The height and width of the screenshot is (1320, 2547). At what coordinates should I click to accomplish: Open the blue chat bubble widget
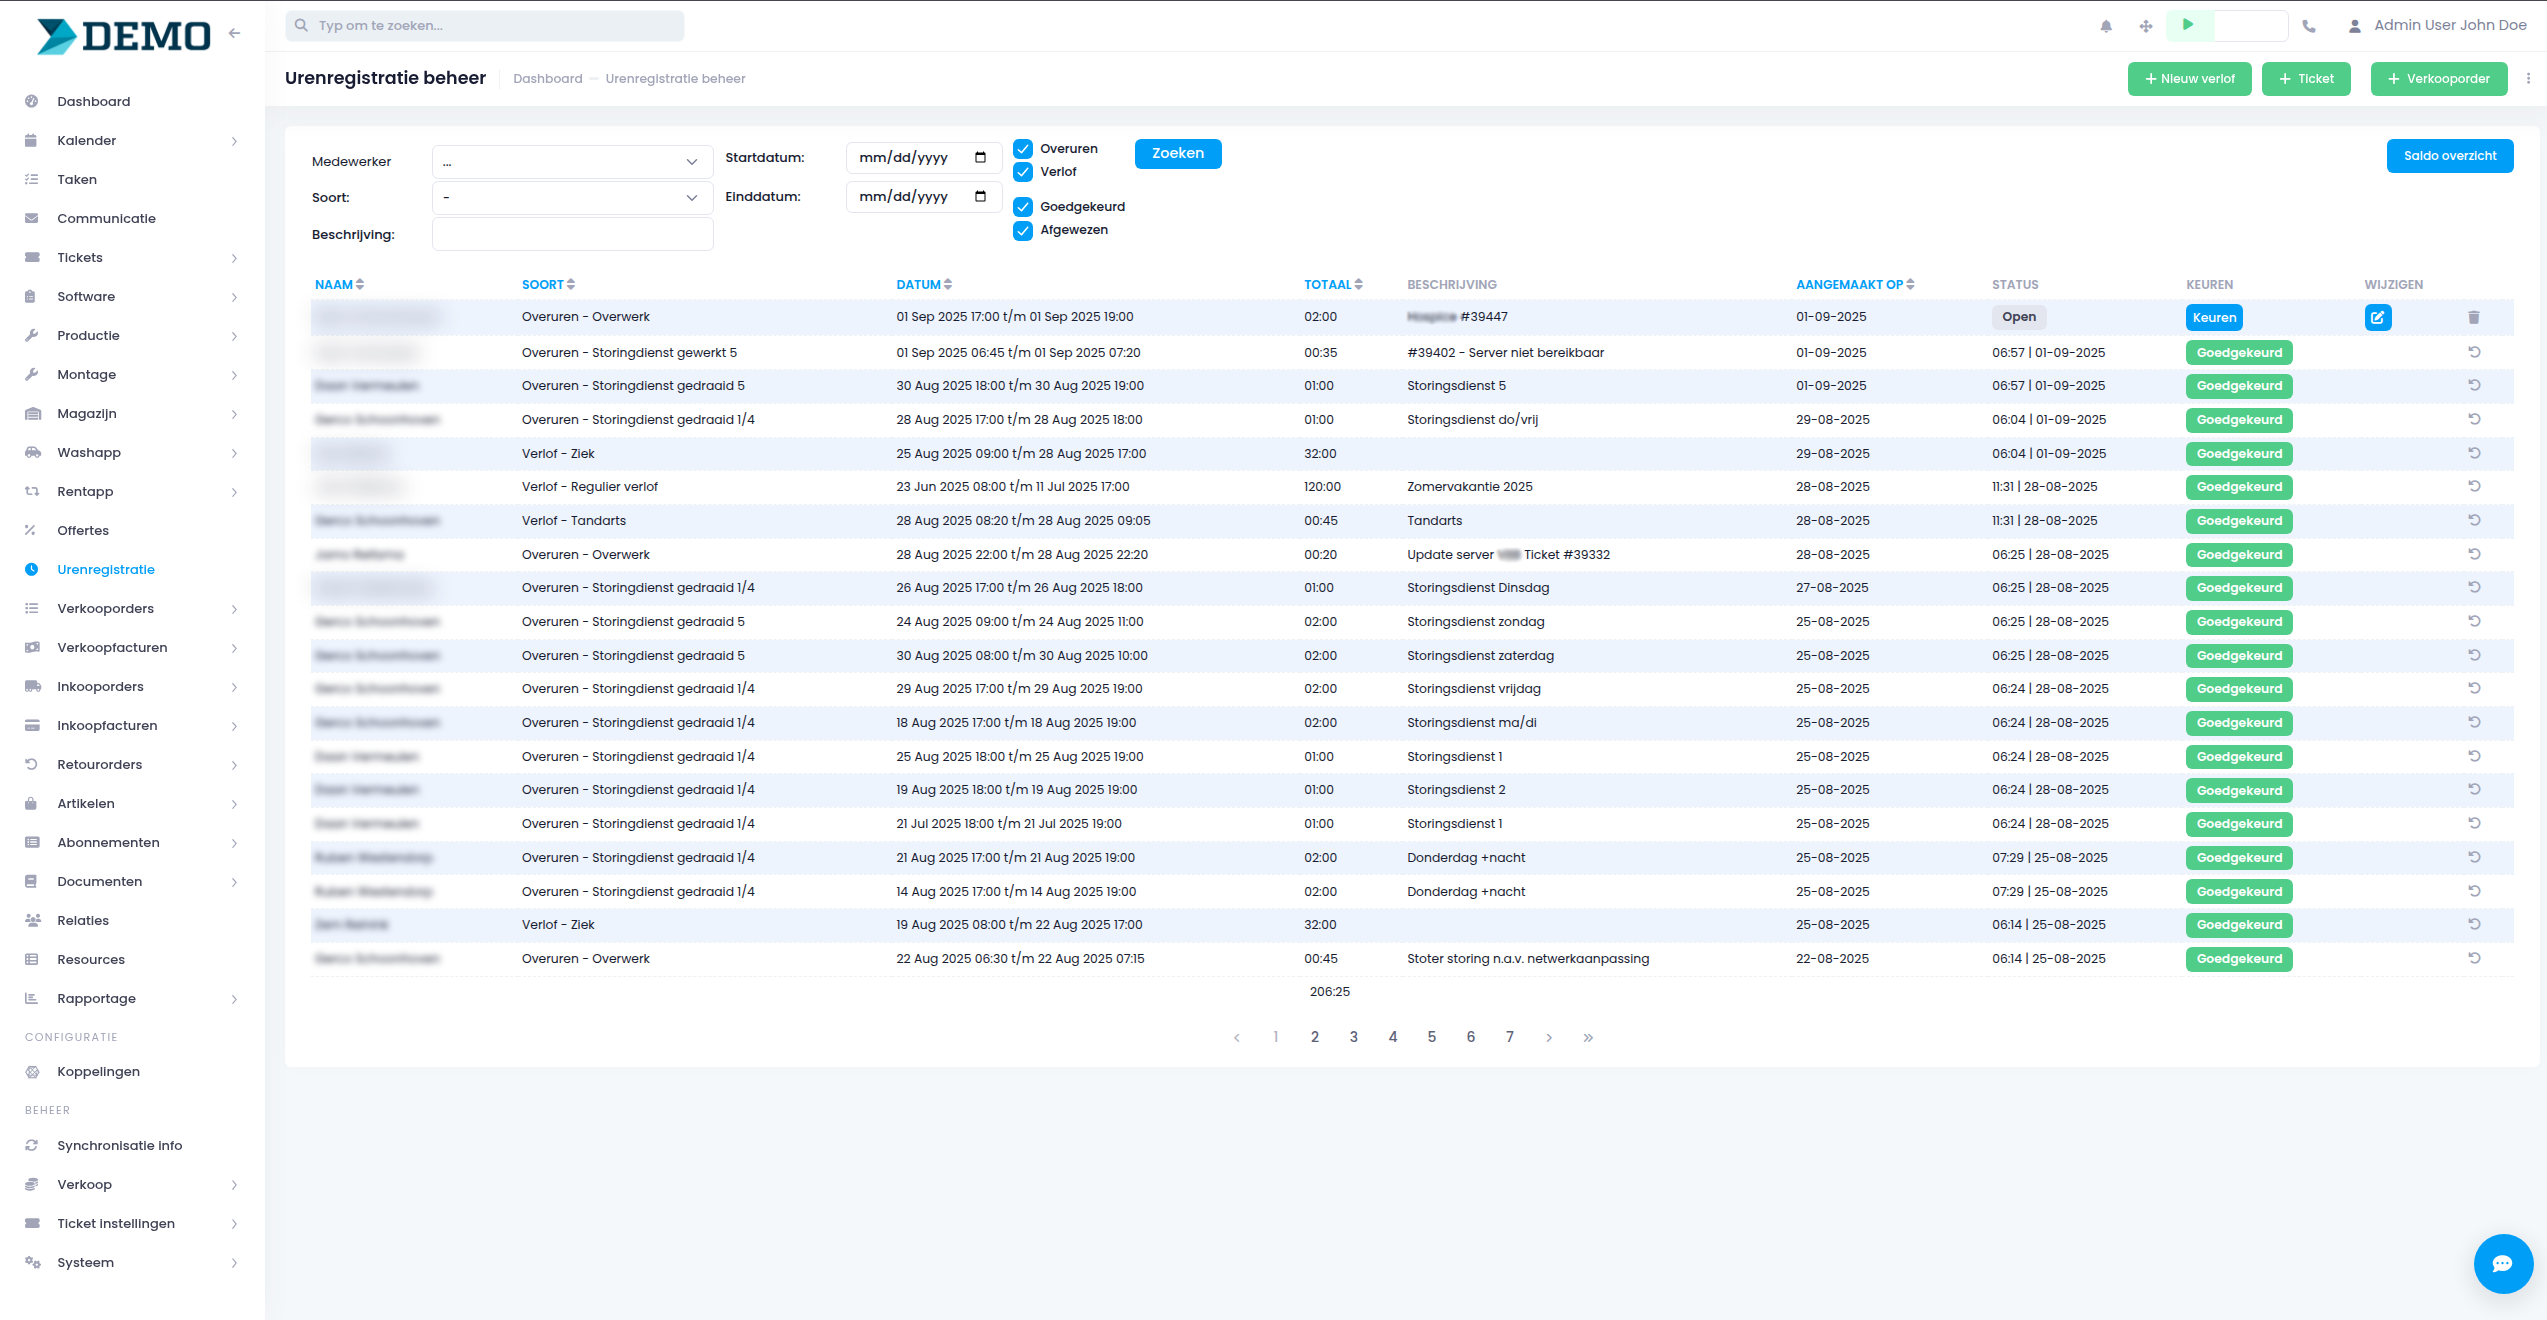click(2502, 1263)
